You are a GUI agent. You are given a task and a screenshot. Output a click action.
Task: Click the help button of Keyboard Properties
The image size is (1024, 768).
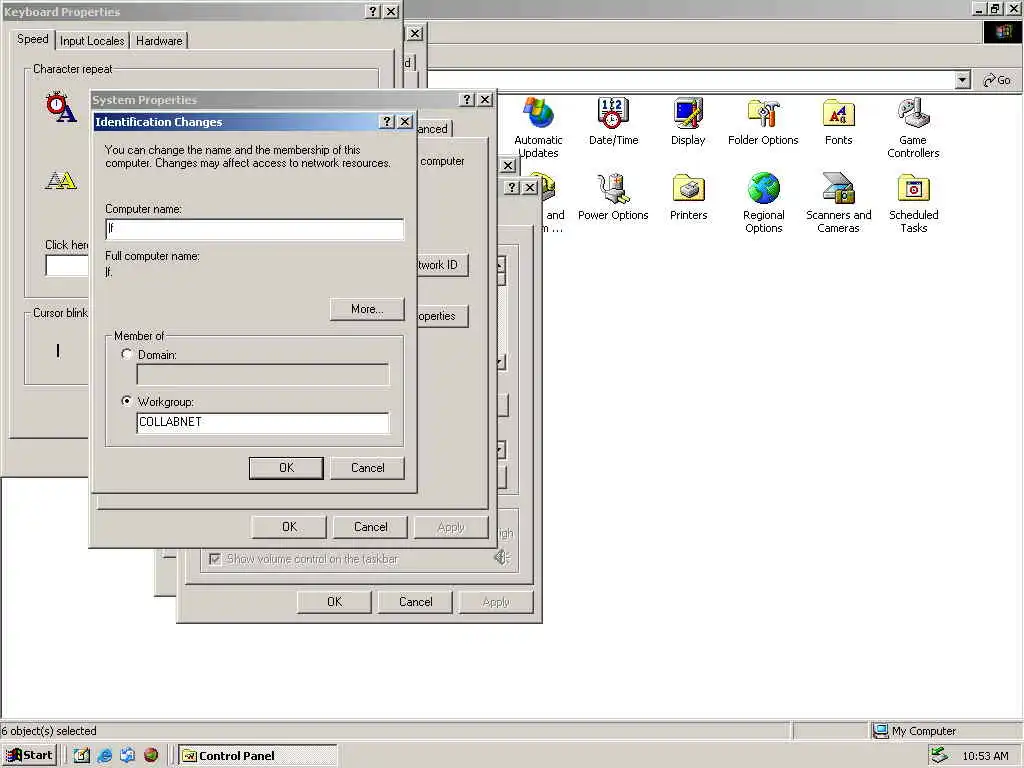pos(373,12)
